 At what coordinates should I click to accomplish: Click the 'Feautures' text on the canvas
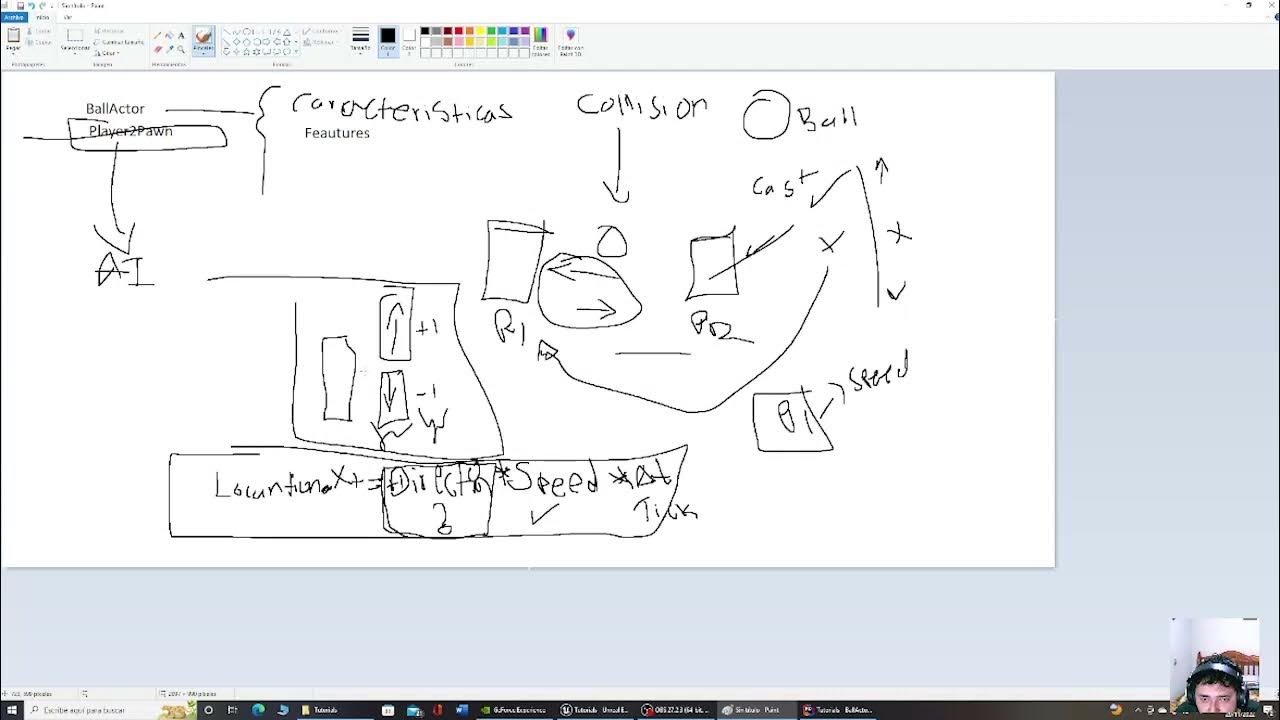tap(337, 133)
